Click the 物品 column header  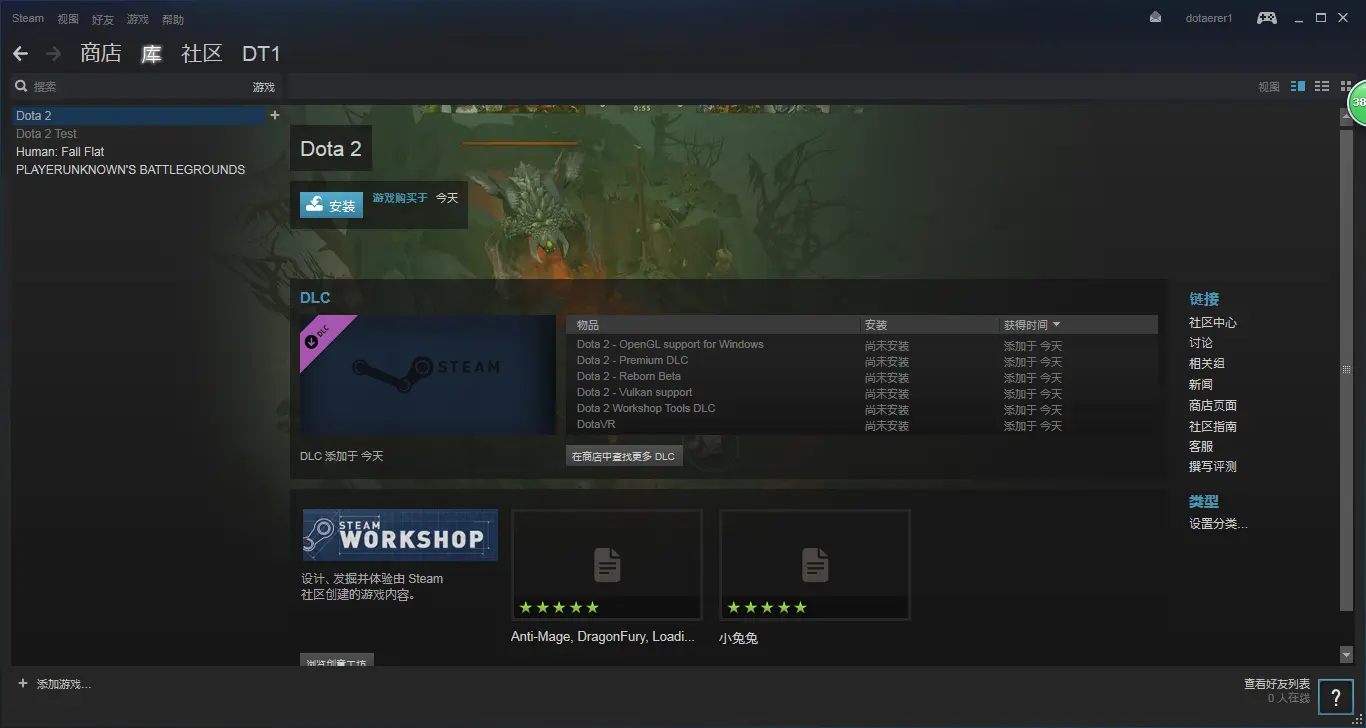click(713, 325)
